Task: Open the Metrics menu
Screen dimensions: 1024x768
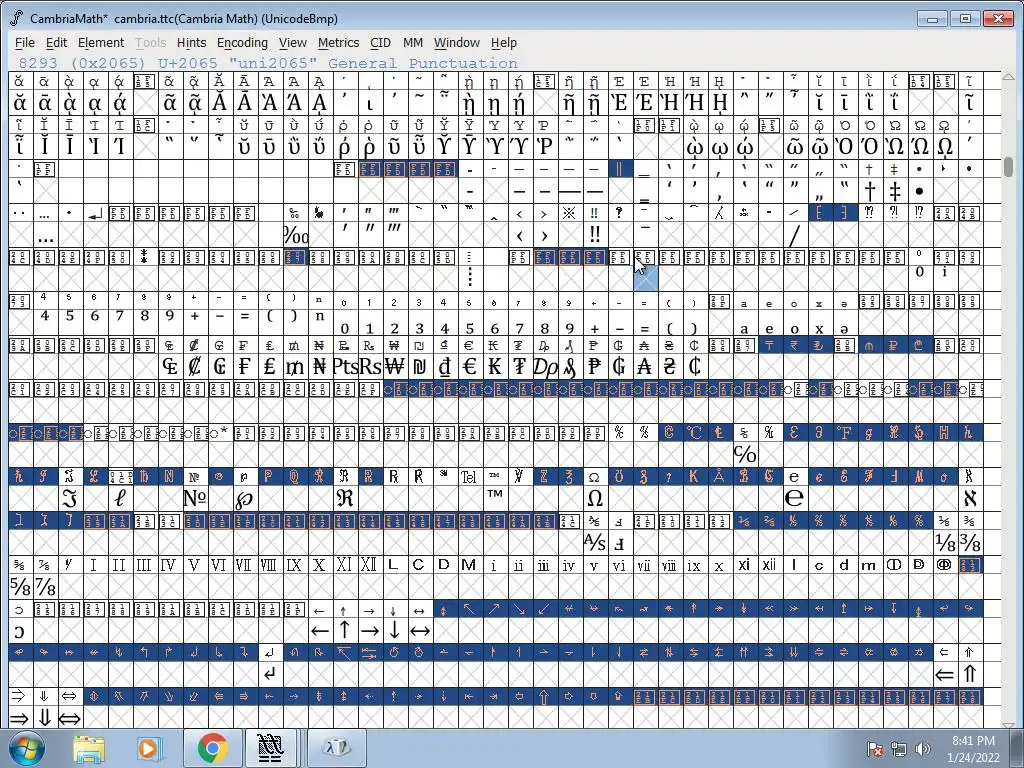Action: (x=338, y=42)
